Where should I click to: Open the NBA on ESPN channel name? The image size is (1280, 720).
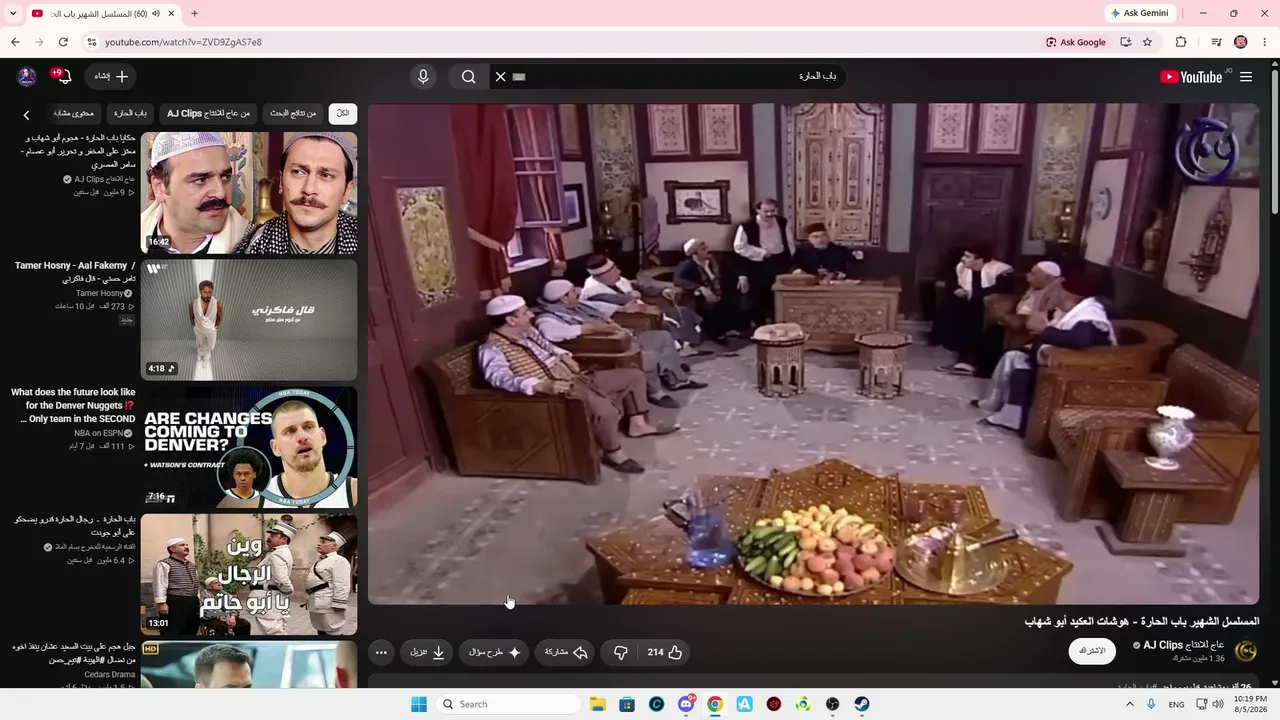coord(99,433)
